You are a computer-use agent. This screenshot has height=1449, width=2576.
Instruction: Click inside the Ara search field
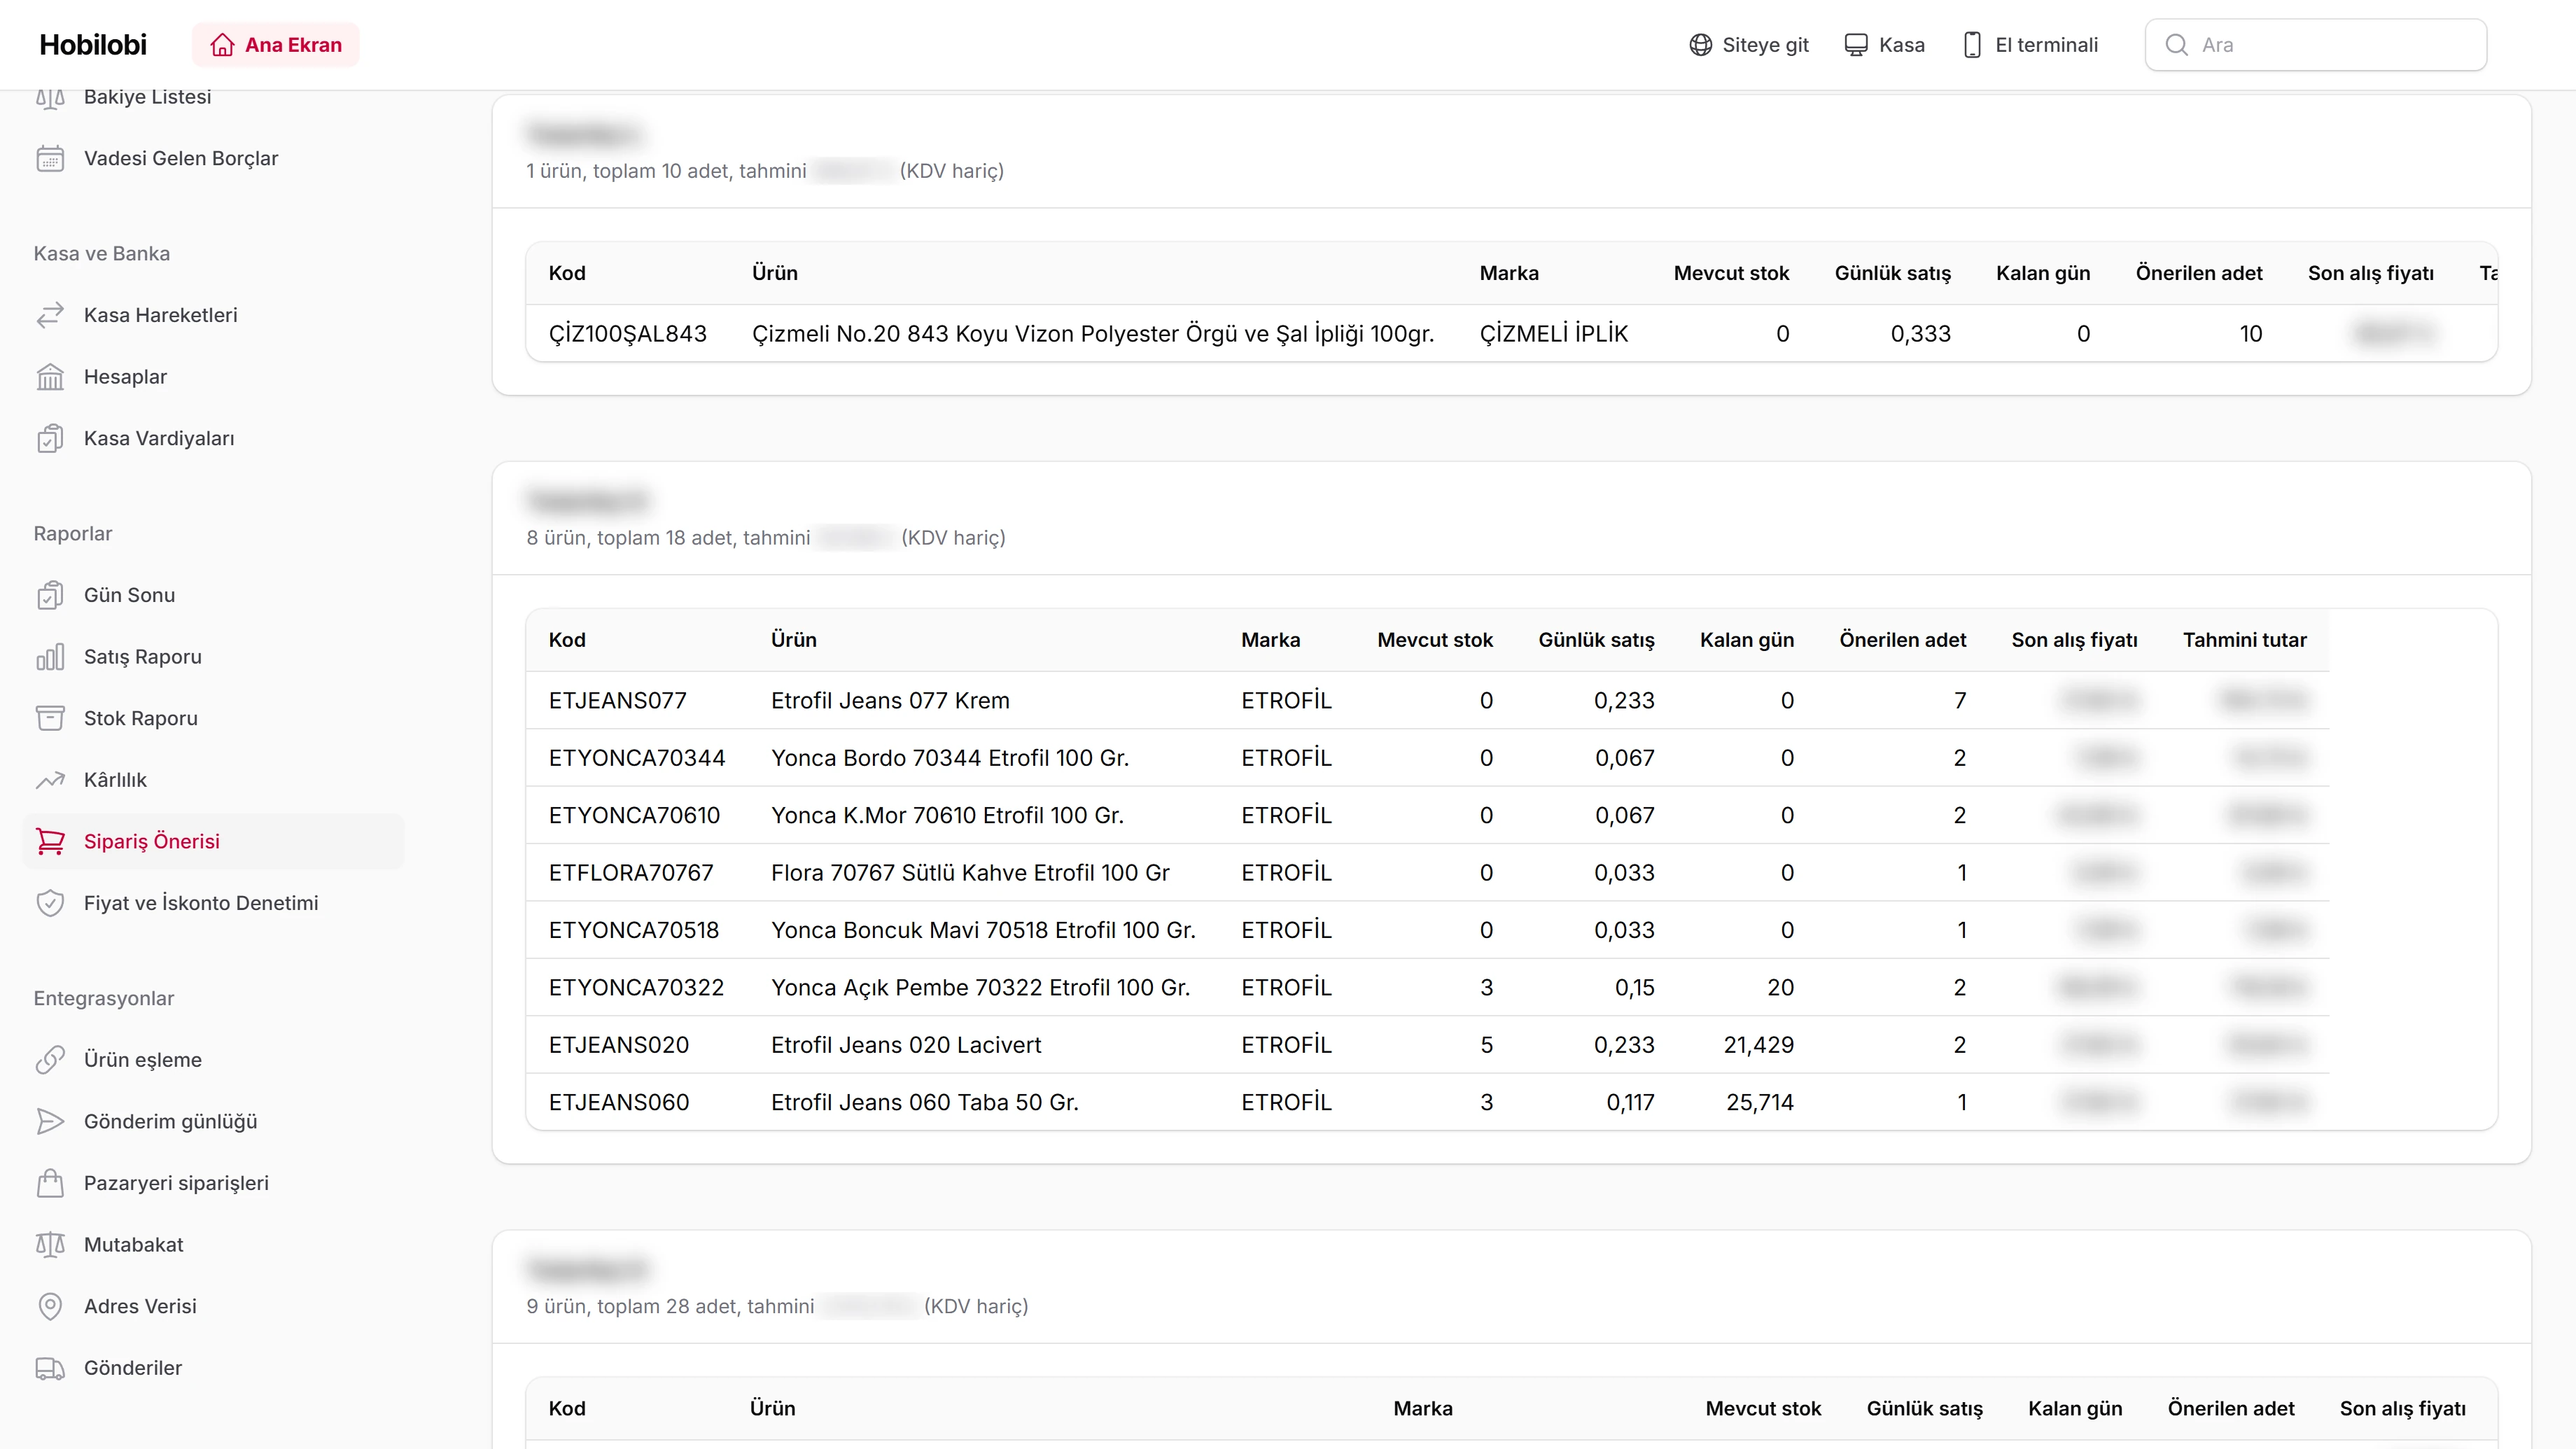(x=2316, y=45)
